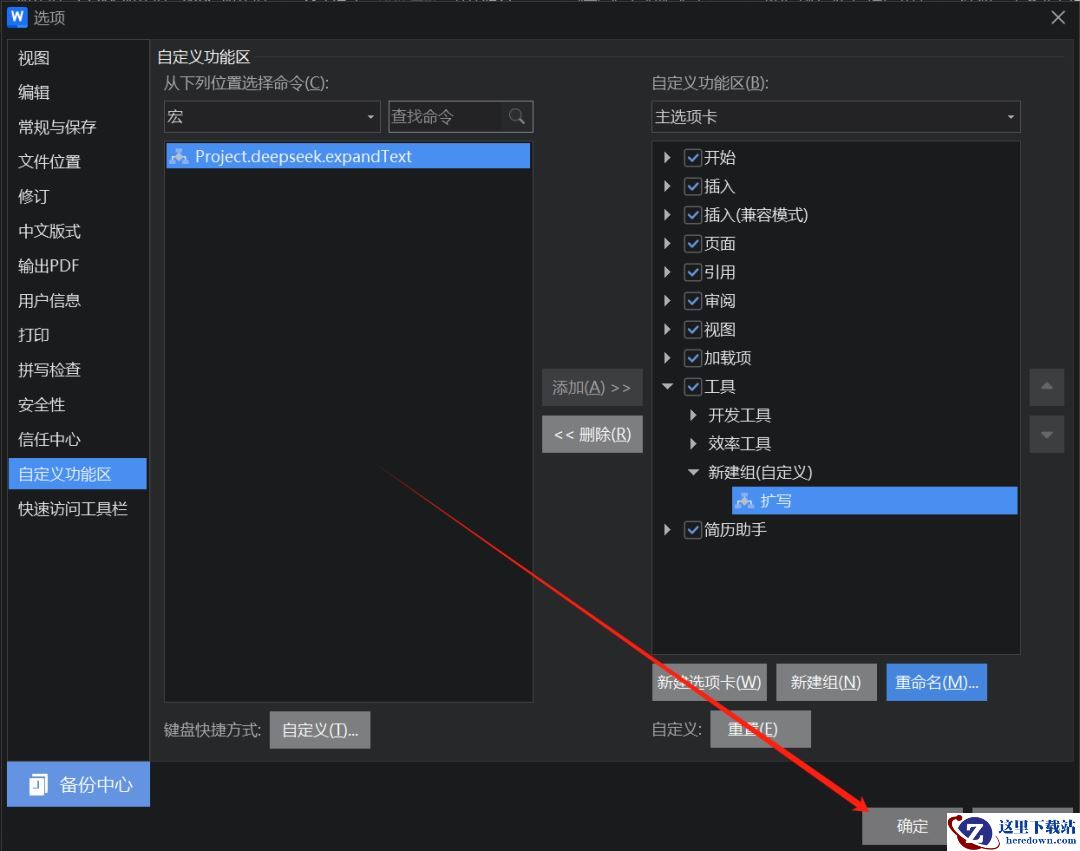
Task: Click the search magnifier icon in command search
Action: coord(516,117)
